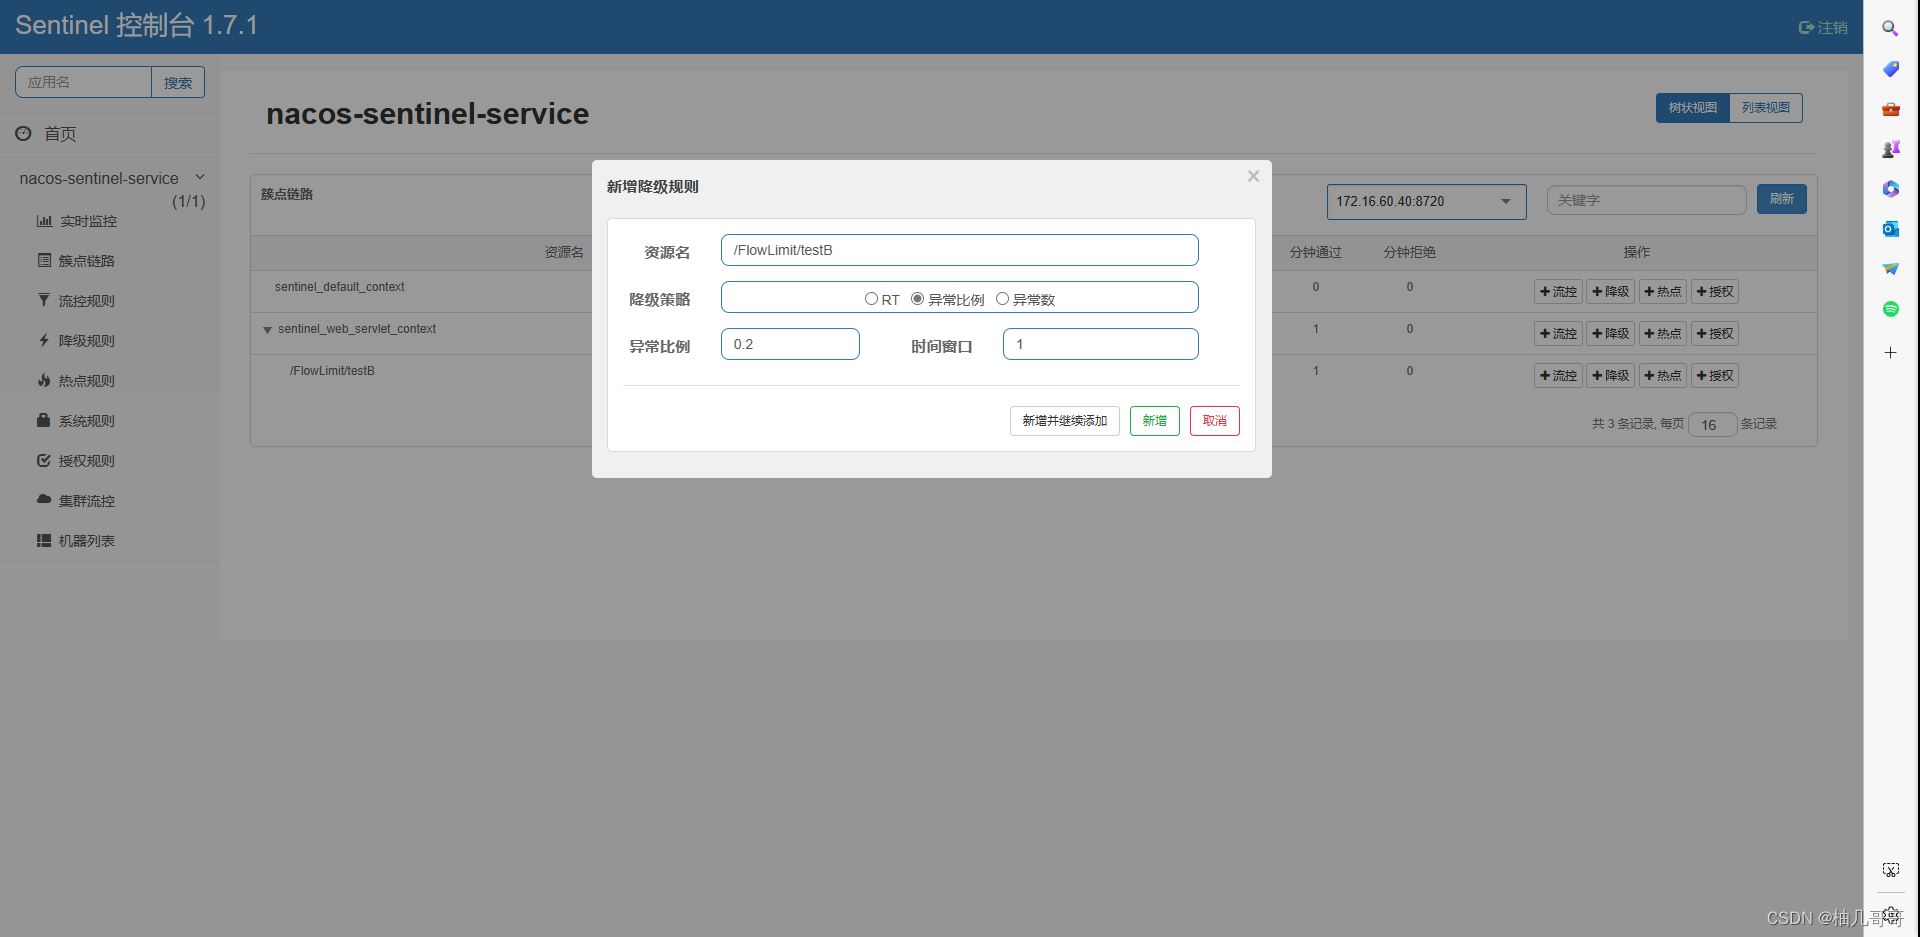Viewport: 1920px width, 937px height.
Task: Click +热点 for sentinel_web_servlet_context row
Action: pos(1662,334)
